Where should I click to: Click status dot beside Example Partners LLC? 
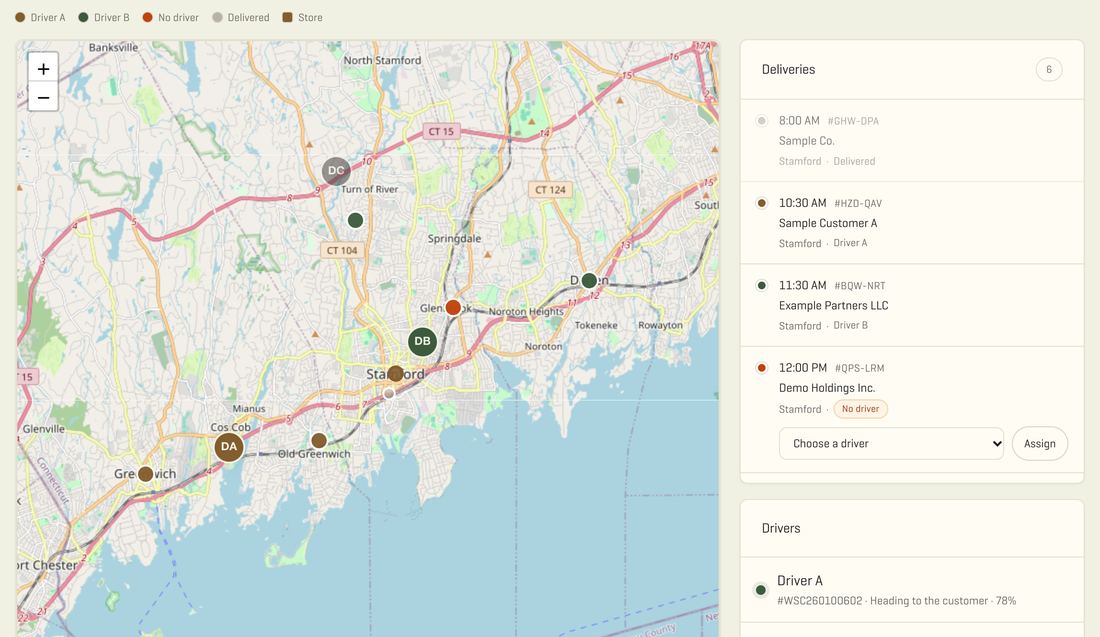point(761,286)
